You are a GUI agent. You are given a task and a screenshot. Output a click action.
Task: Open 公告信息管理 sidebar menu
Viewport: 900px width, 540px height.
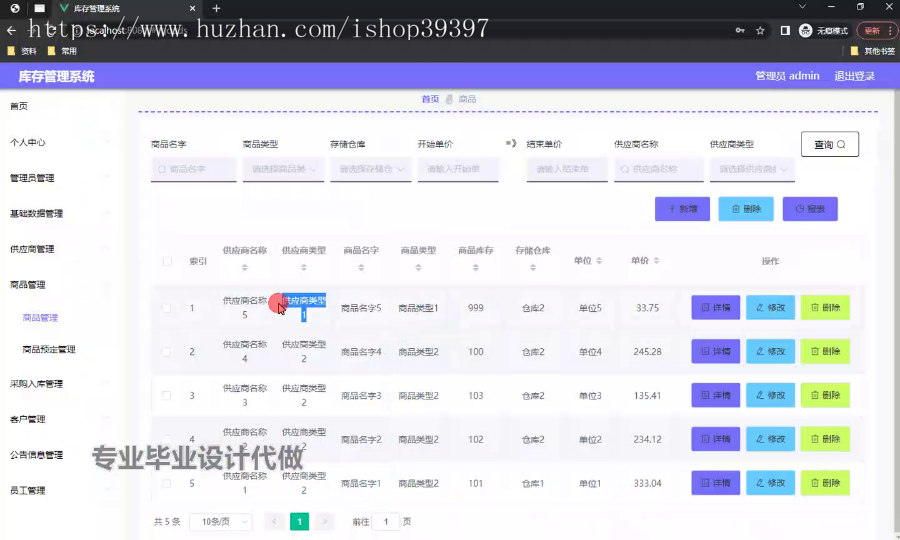[x=60, y=455]
